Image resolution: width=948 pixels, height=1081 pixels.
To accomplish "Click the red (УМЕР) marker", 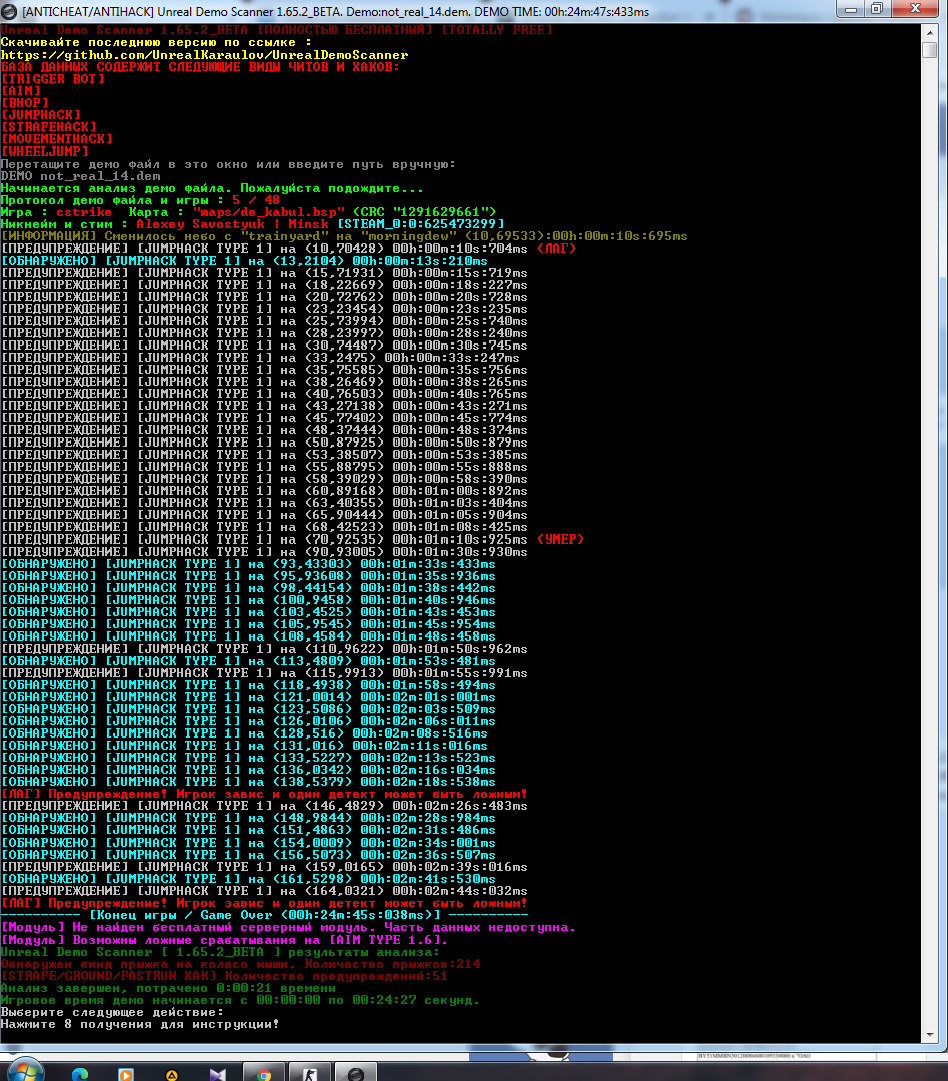I will 560,539.
